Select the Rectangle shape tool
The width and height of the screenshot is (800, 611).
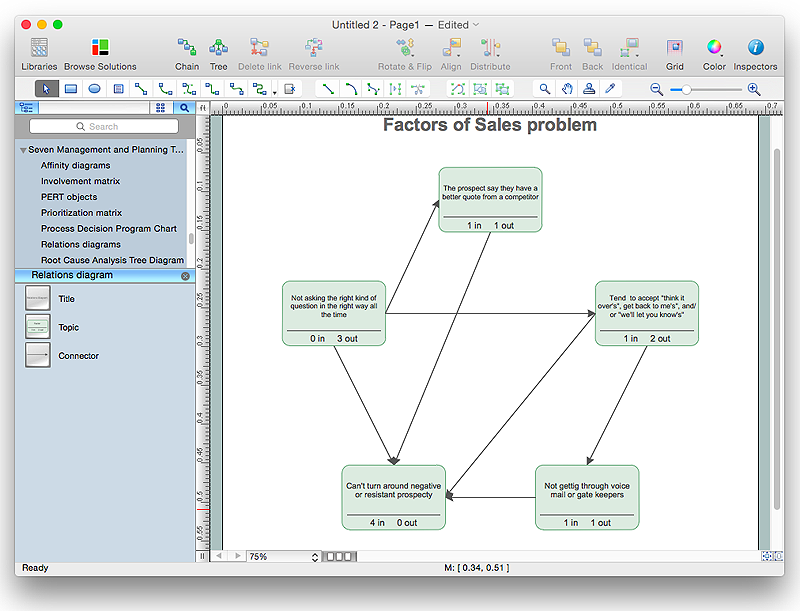pyautogui.click(x=71, y=89)
